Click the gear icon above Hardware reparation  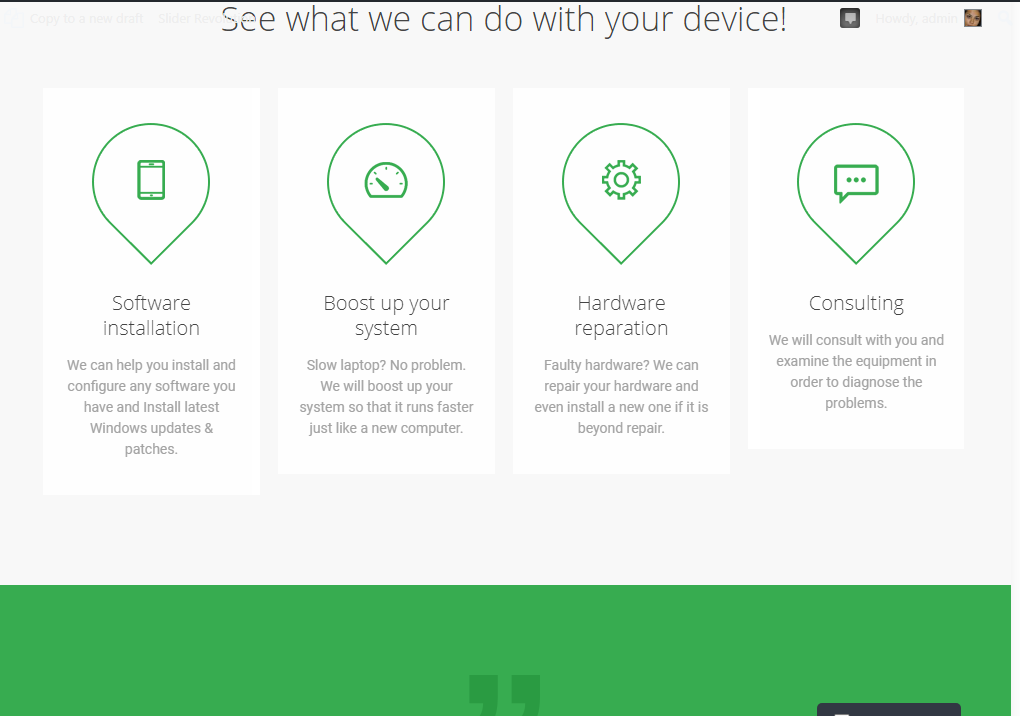click(x=621, y=179)
